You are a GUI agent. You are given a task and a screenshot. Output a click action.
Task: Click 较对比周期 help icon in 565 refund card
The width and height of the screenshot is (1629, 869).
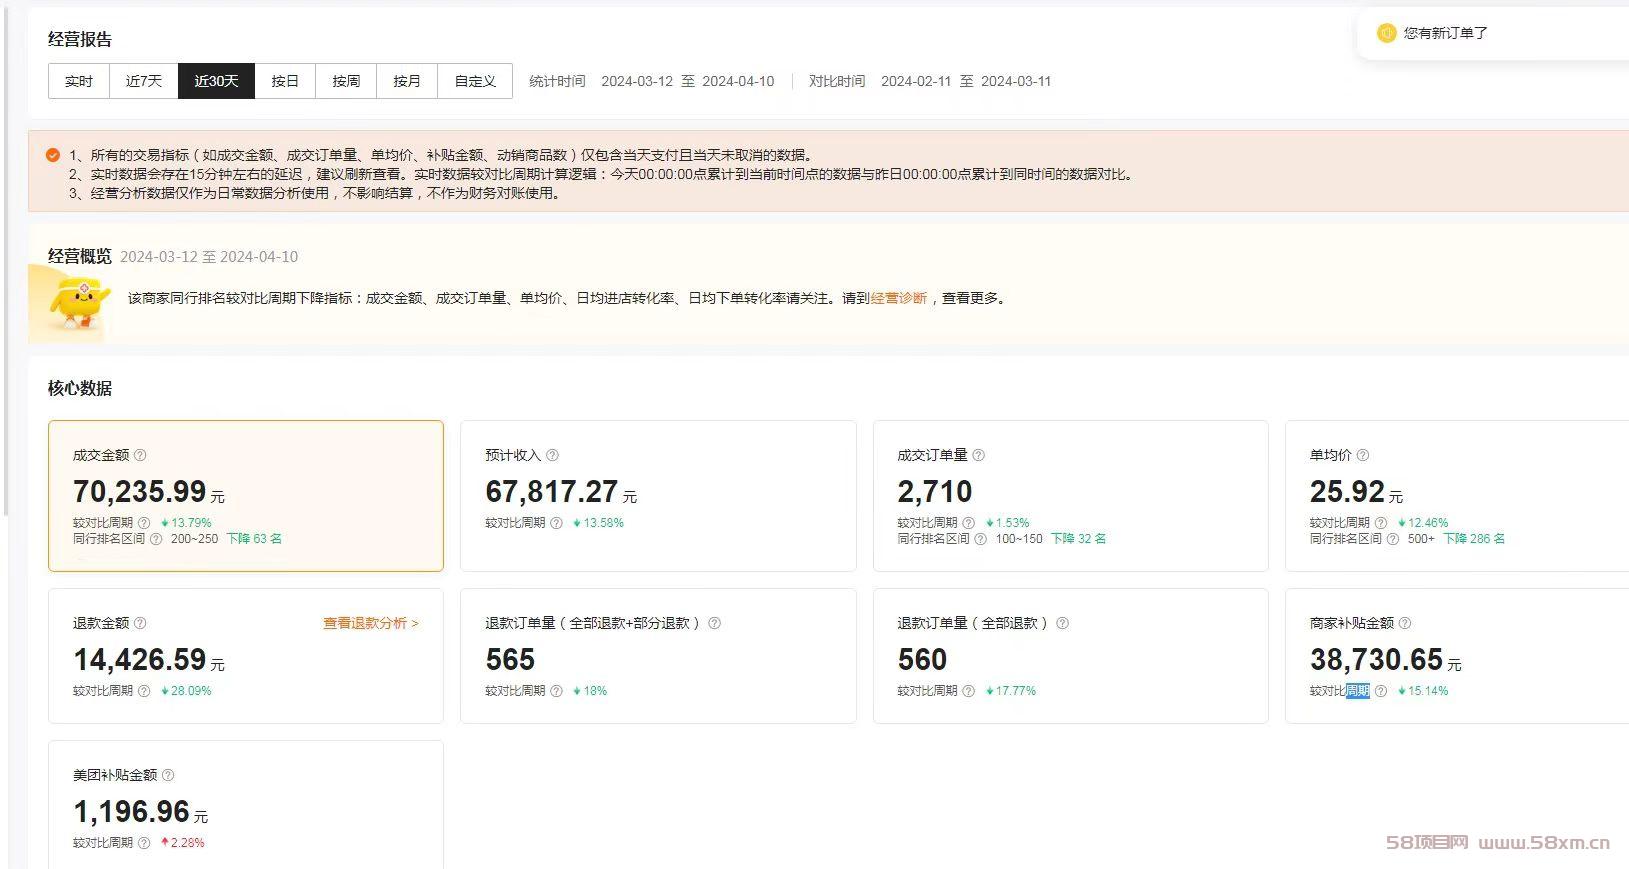pos(556,691)
